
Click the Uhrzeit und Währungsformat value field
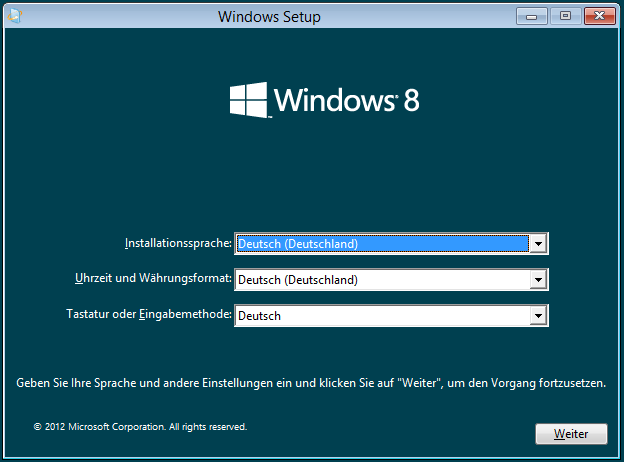tap(381, 280)
